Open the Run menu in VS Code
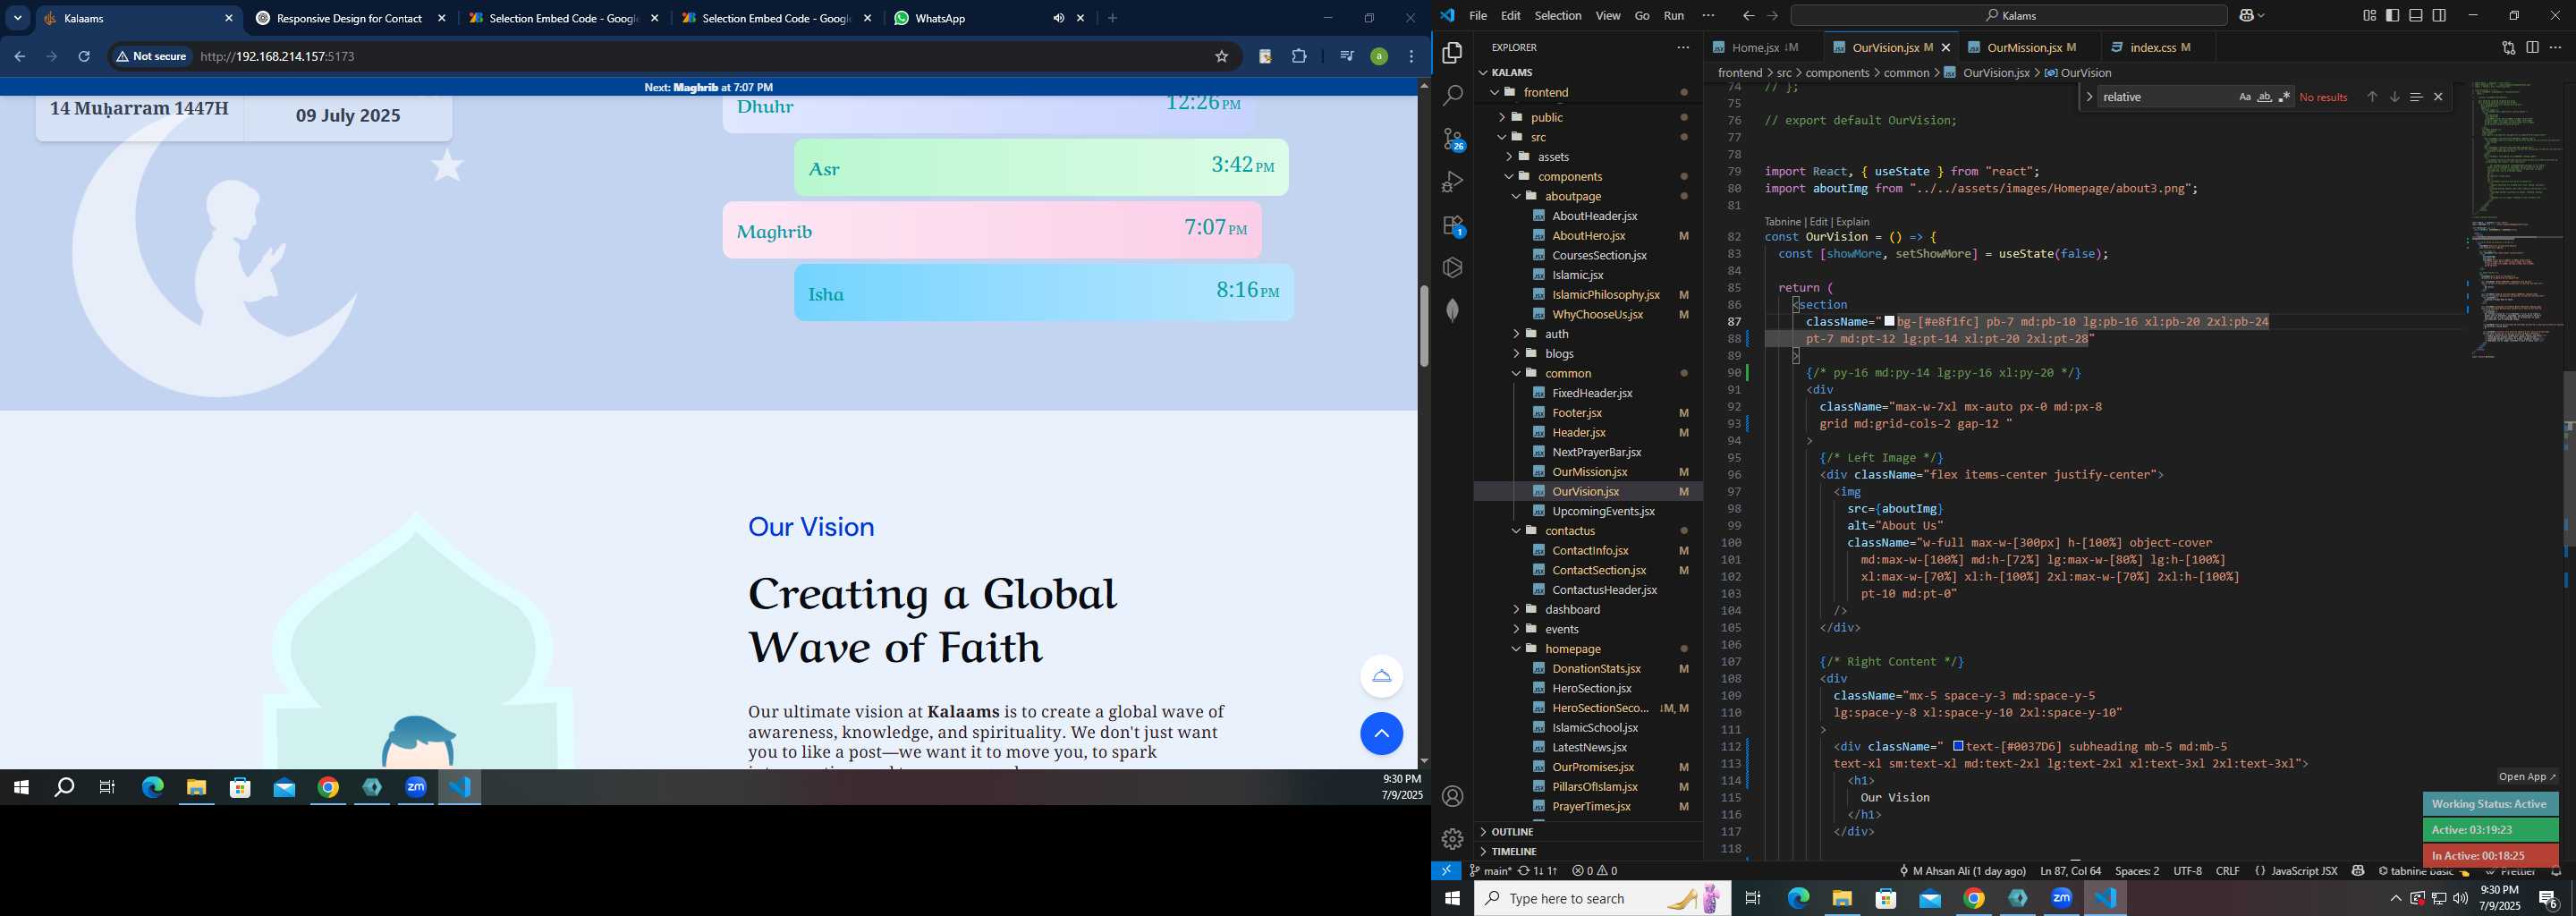Image resolution: width=2576 pixels, height=916 pixels. click(x=1673, y=16)
